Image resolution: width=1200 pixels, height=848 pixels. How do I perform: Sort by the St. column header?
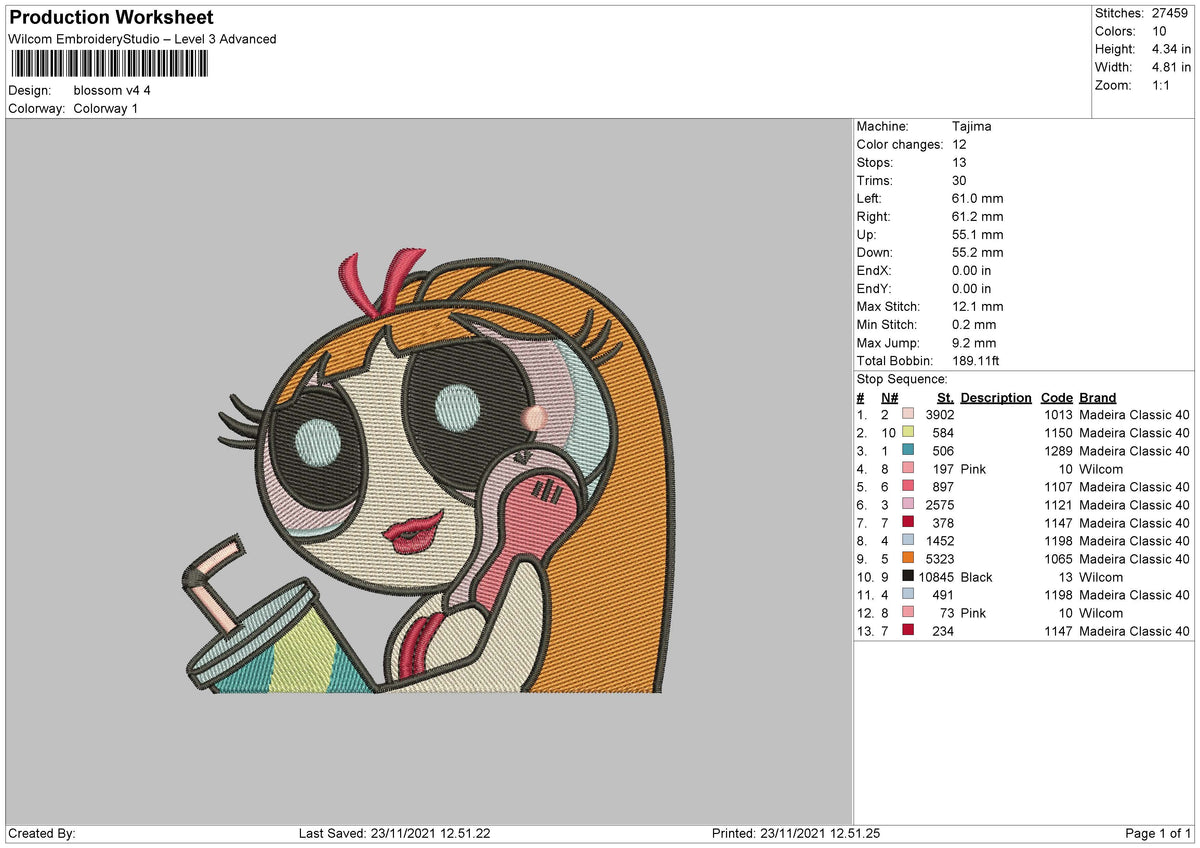point(945,397)
